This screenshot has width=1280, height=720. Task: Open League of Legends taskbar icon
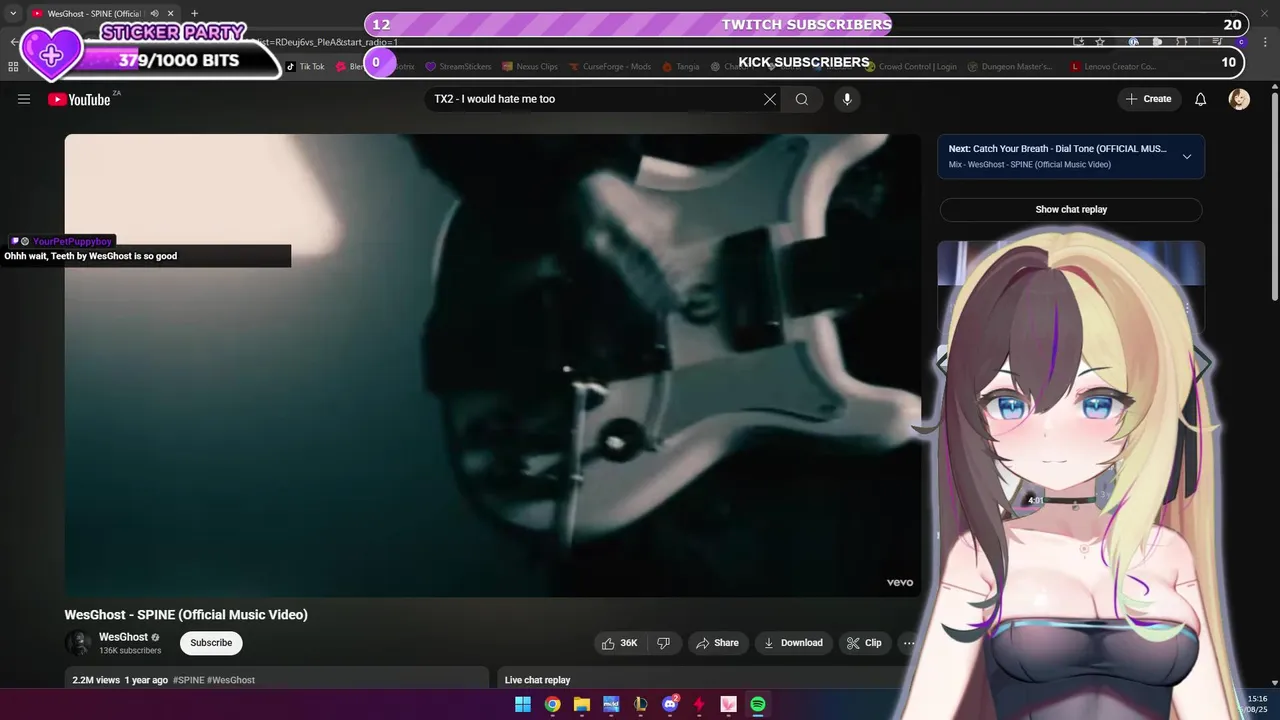pos(641,704)
